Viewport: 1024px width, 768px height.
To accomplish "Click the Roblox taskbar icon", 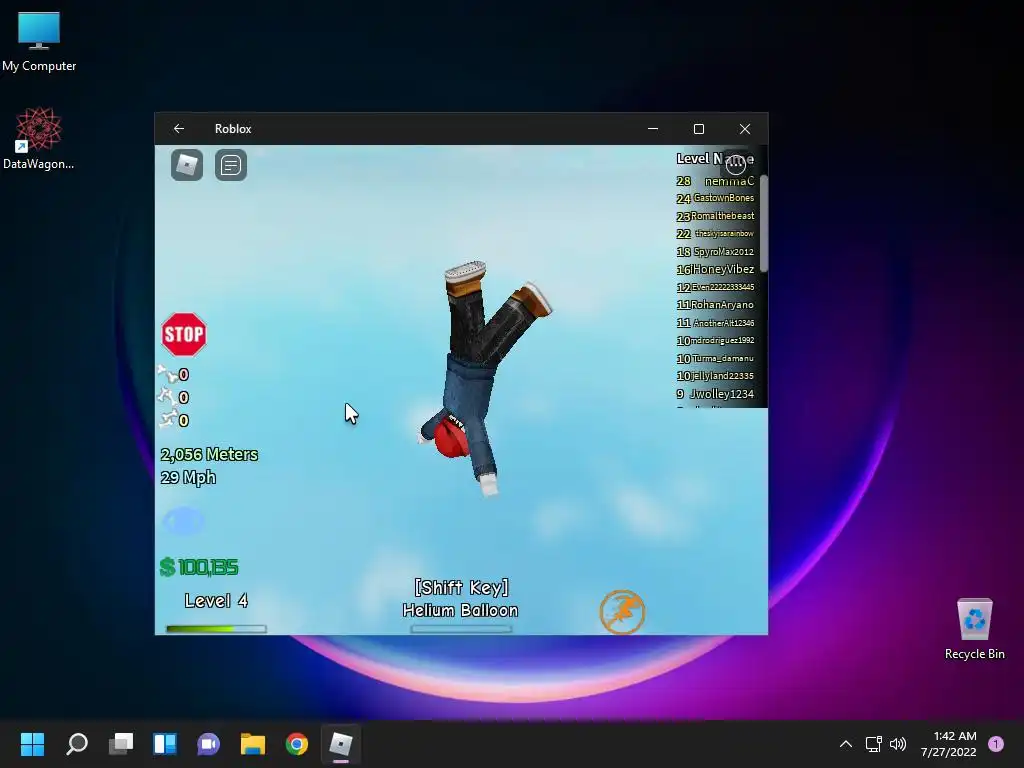I will pos(341,744).
